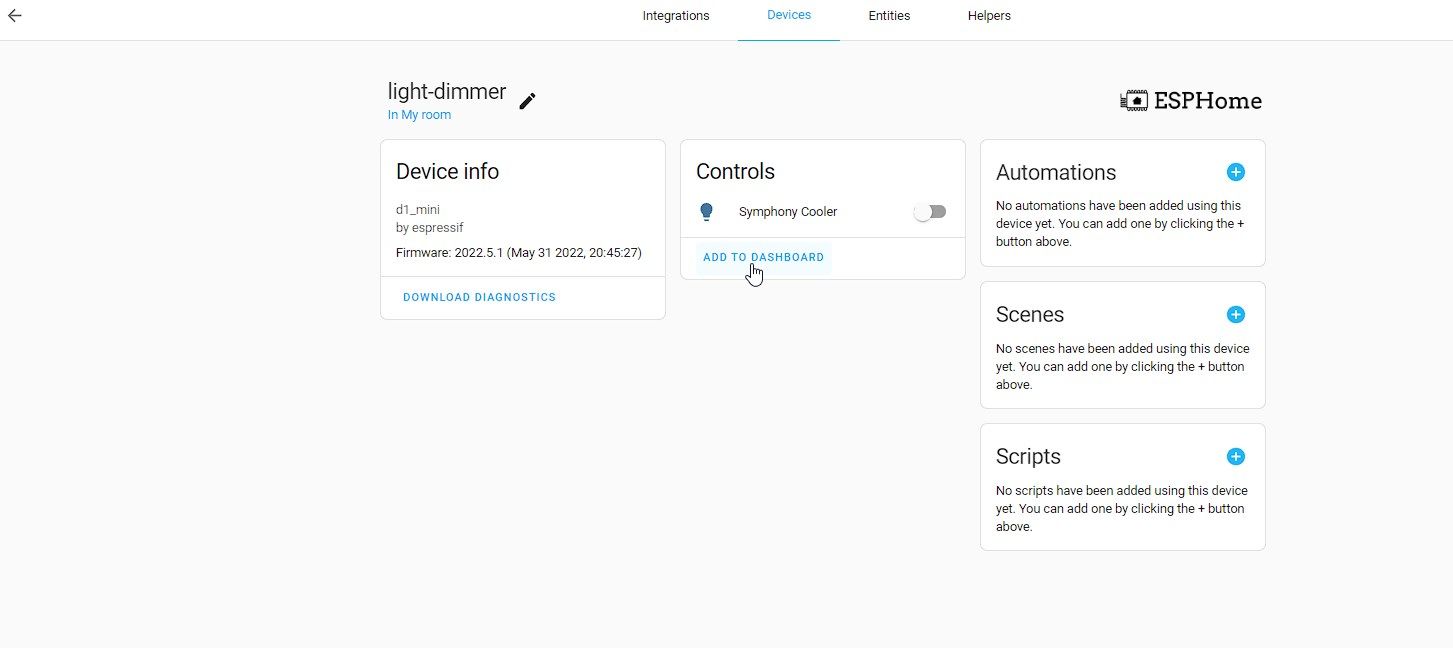Click the Automations card heading
Image resolution: width=1453 pixels, height=648 pixels.
pos(1055,172)
